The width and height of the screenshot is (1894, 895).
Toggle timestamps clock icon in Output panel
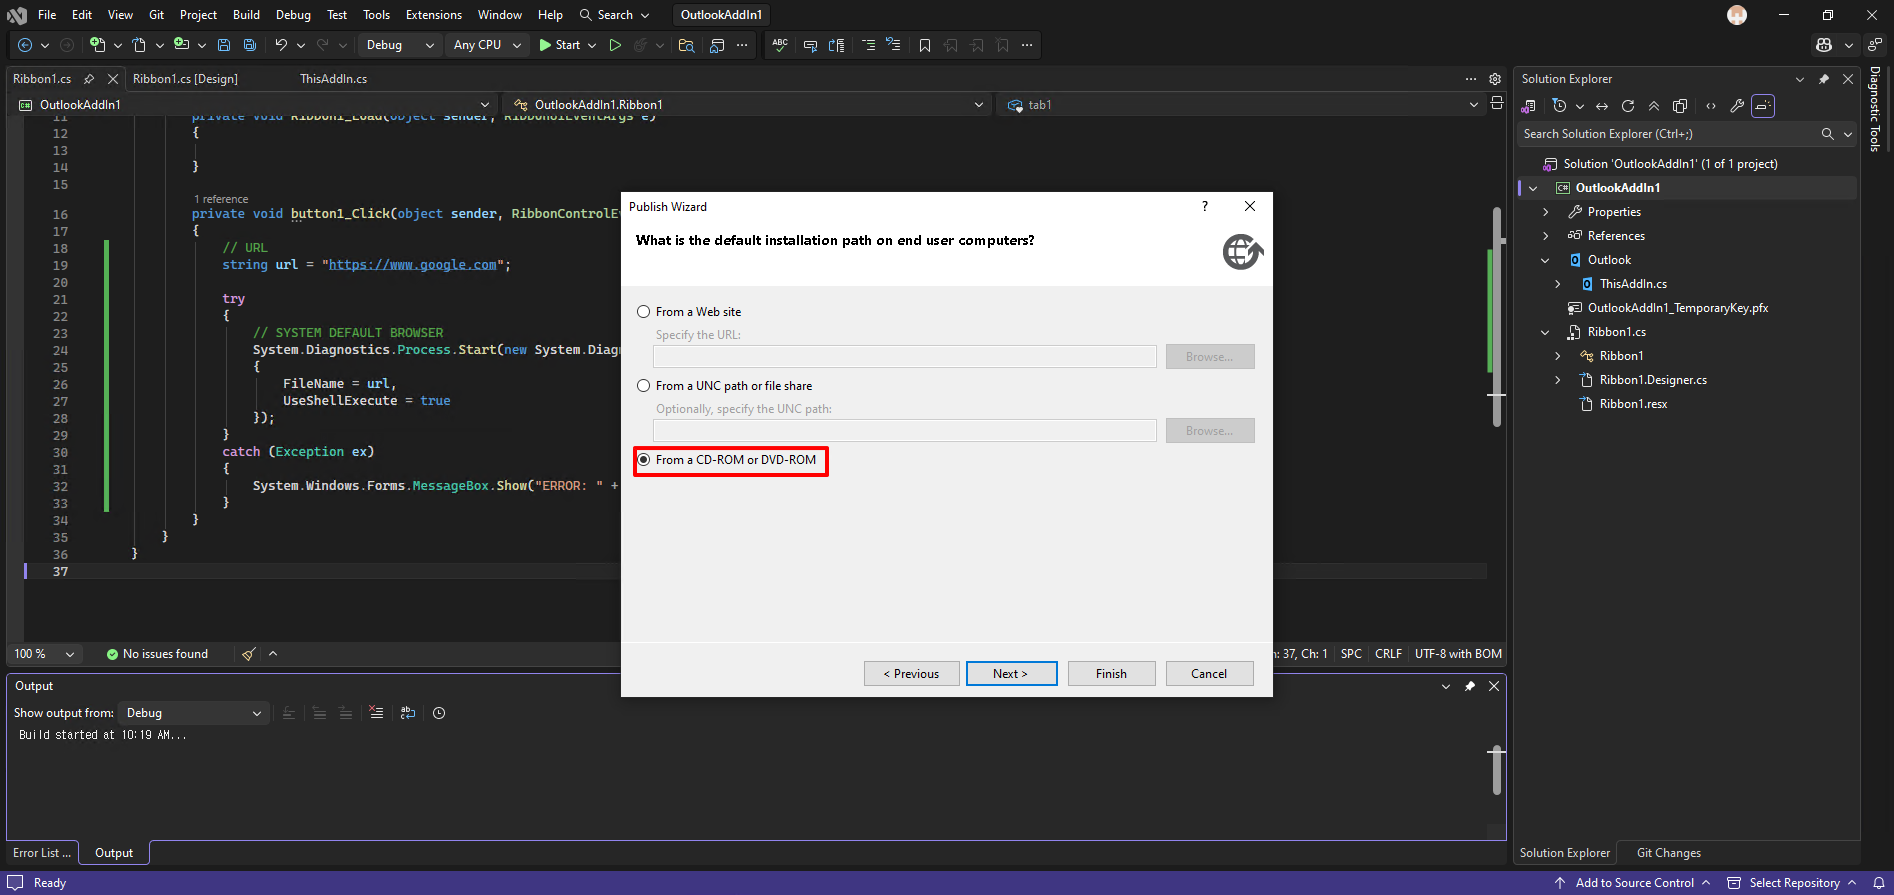click(439, 713)
